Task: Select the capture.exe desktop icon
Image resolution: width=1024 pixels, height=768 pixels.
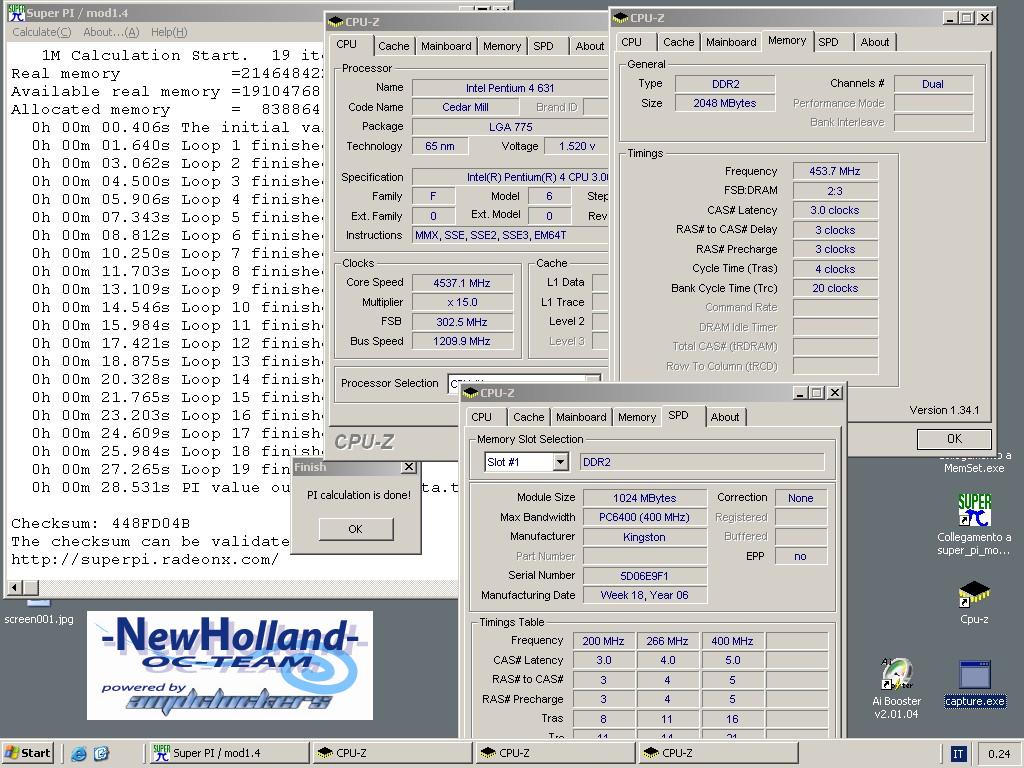Action: click(x=974, y=675)
